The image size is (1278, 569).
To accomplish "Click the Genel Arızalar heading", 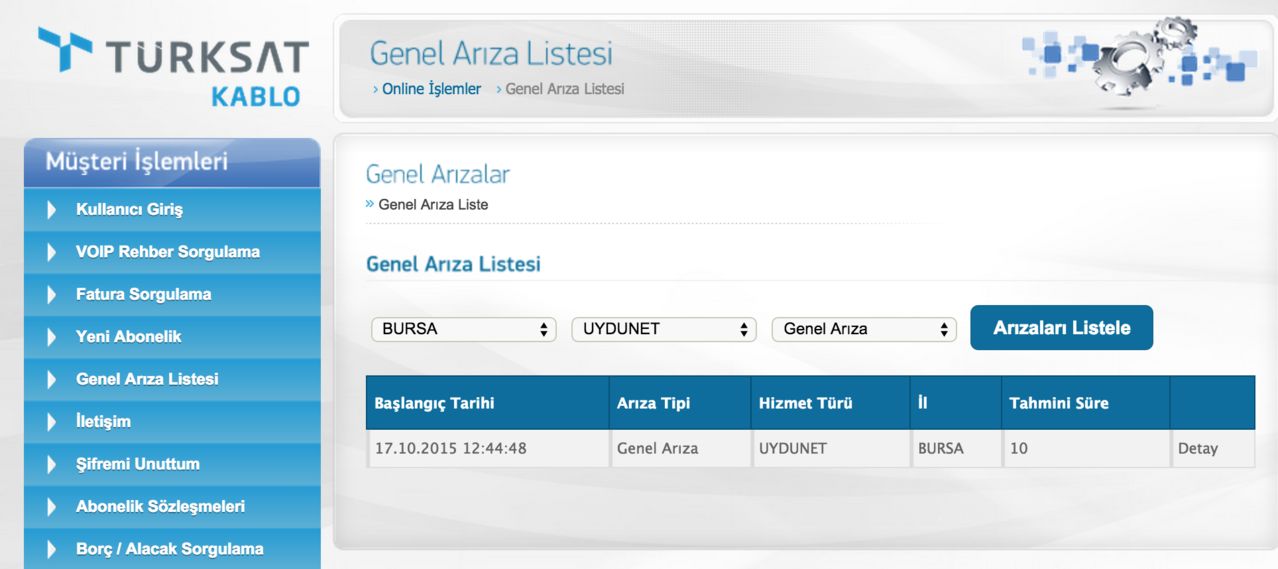I will click(x=438, y=175).
